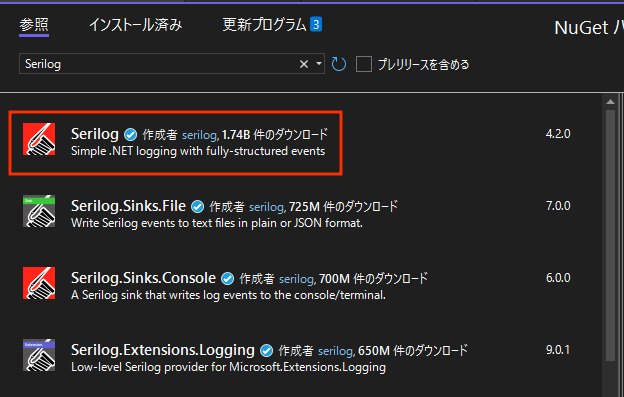Open the 更新プログラム tab

[264, 25]
